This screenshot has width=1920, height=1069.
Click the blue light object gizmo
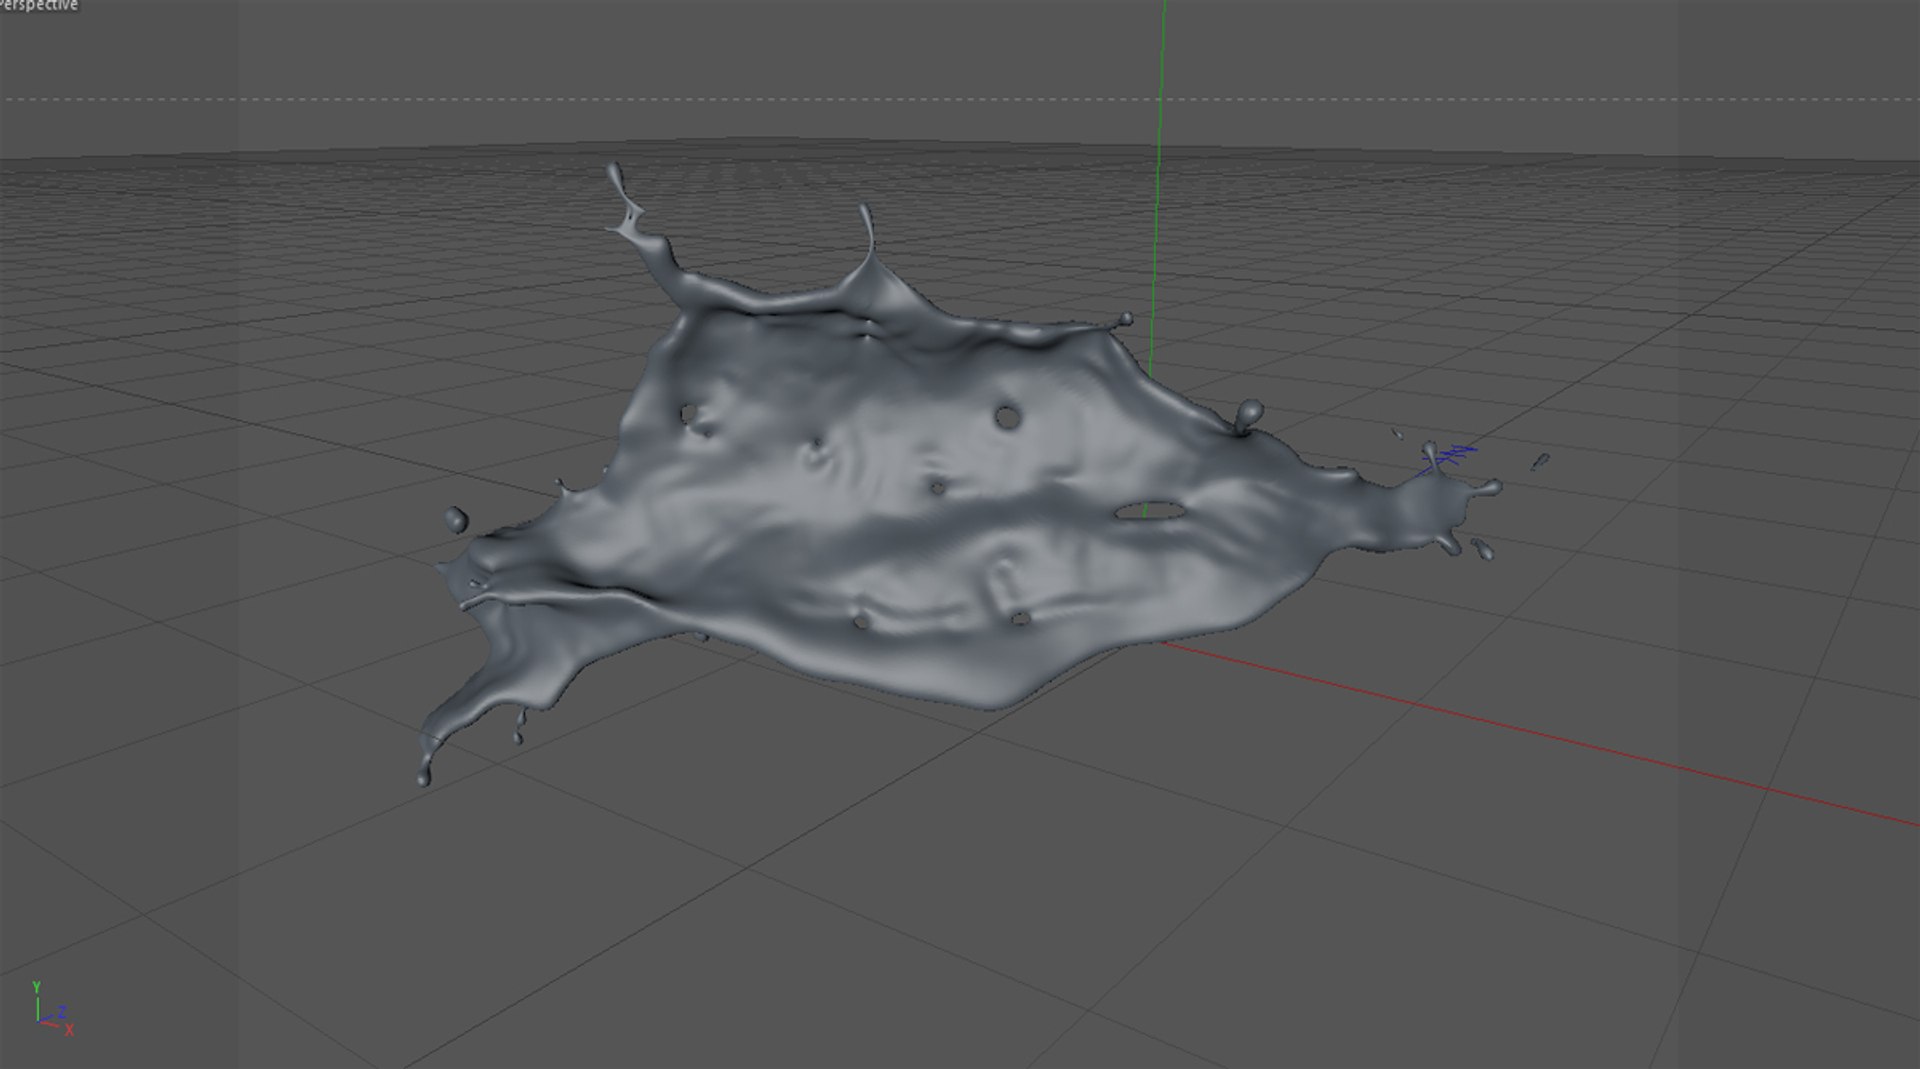click(1449, 457)
